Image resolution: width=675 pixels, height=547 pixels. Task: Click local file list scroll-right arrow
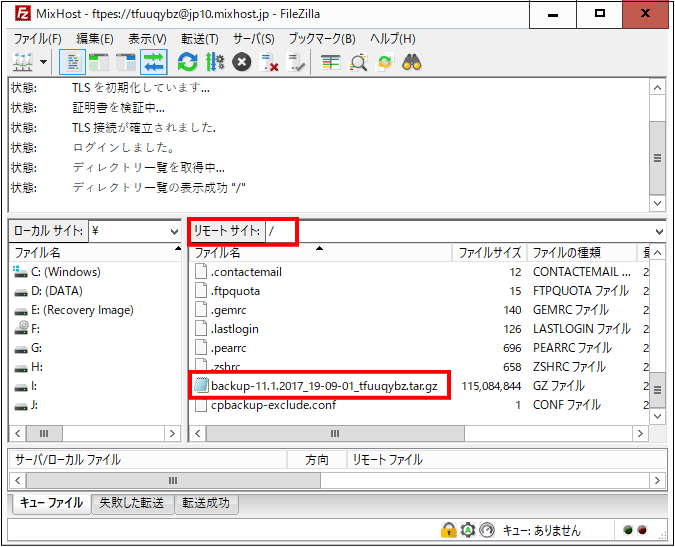pos(172,433)
